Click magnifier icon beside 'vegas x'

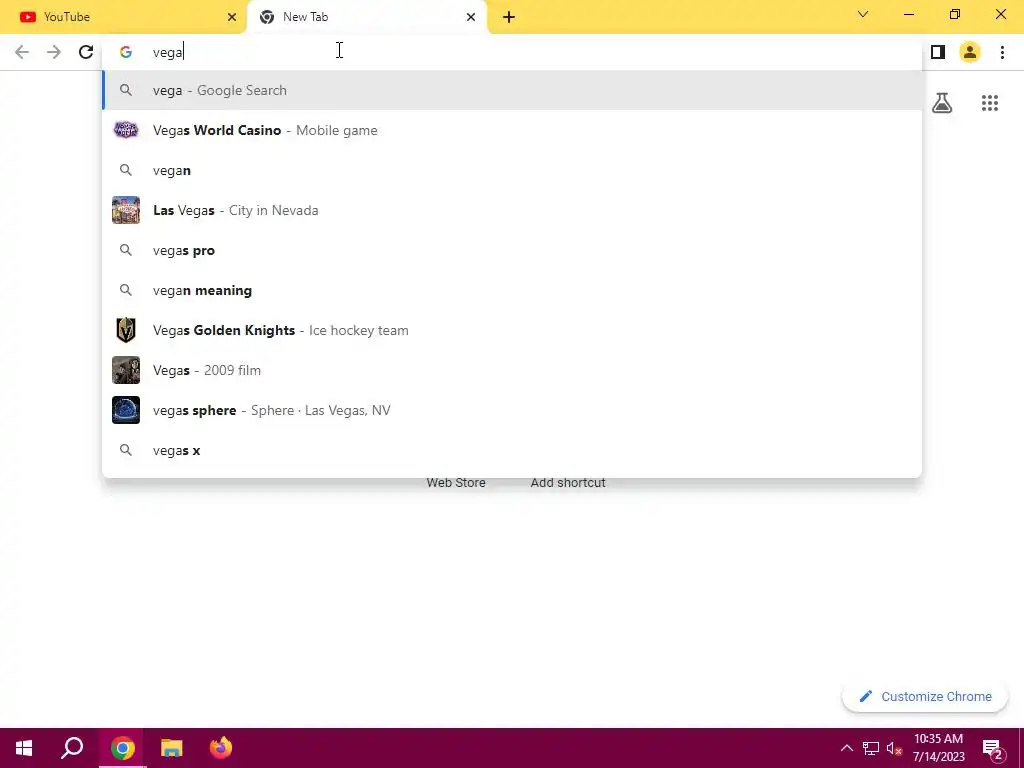coord(126,450)
